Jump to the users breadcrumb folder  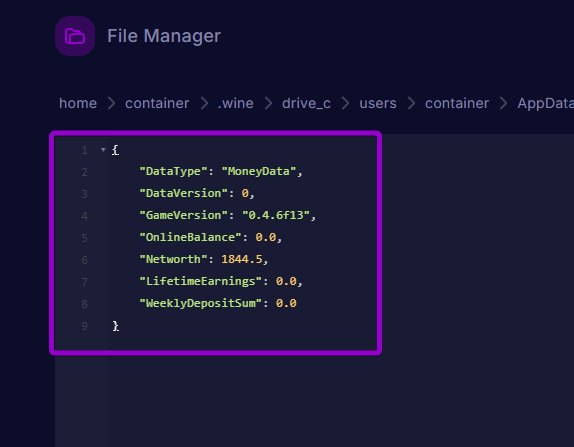[x=378, y=103]
